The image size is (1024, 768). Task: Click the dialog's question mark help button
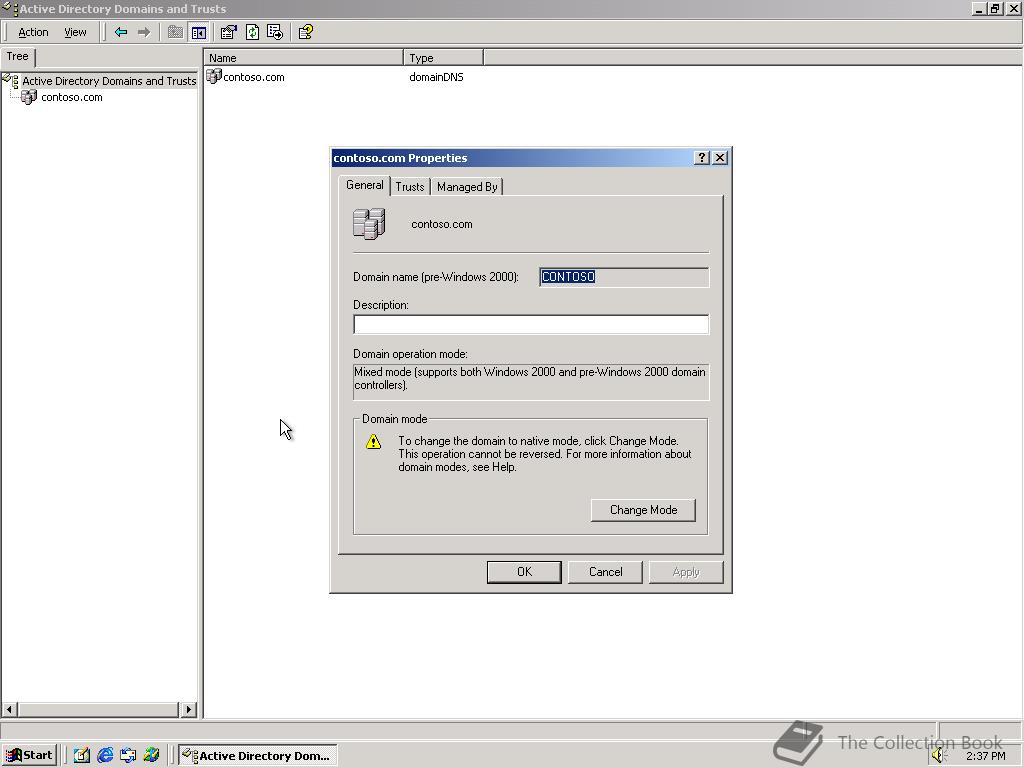coord(701,158)
